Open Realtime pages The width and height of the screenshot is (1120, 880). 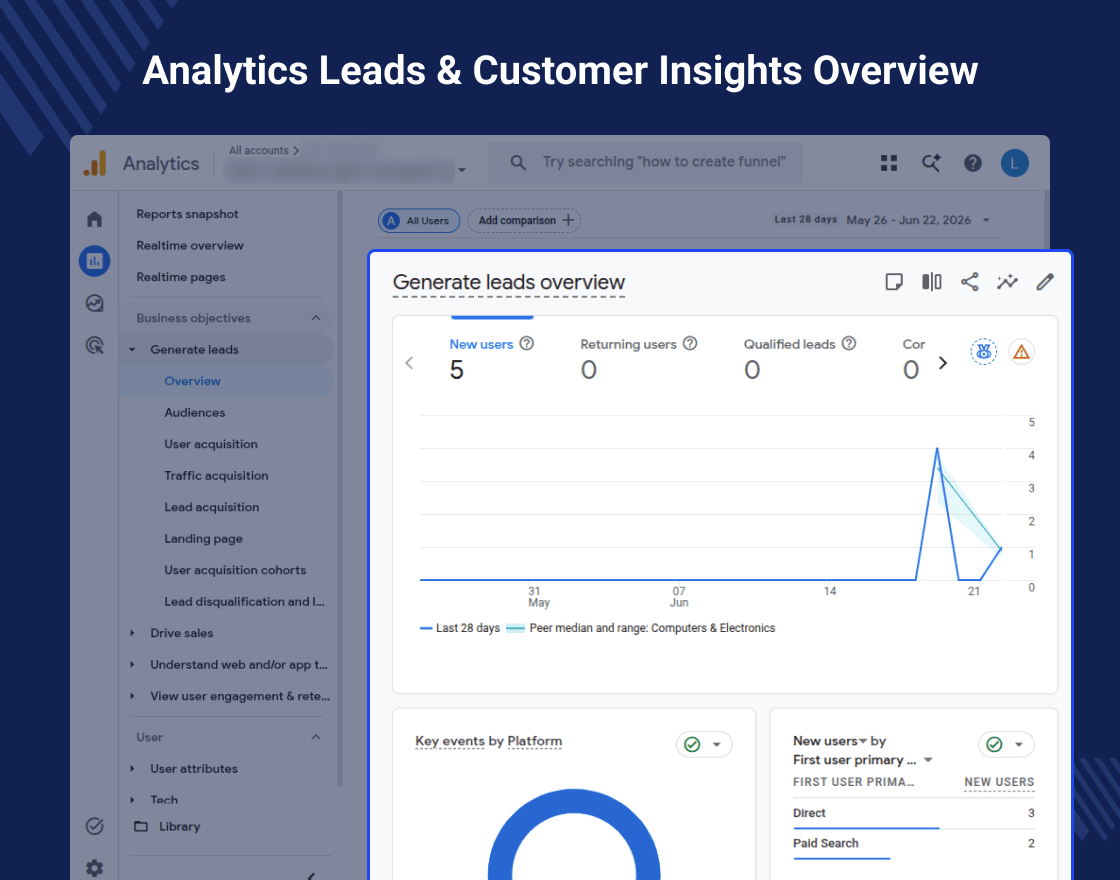[x=181, y=276]
